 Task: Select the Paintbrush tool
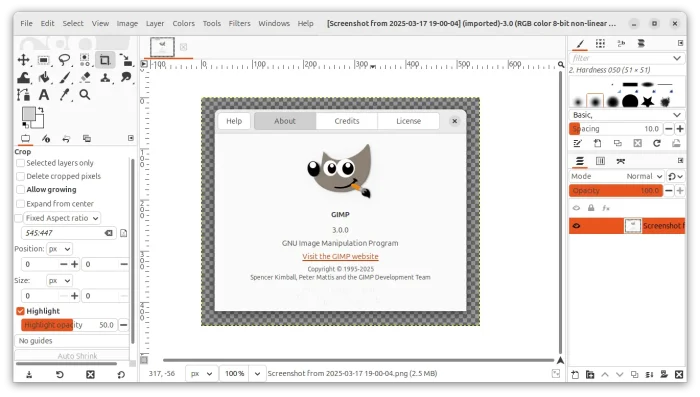coord(64,78)
